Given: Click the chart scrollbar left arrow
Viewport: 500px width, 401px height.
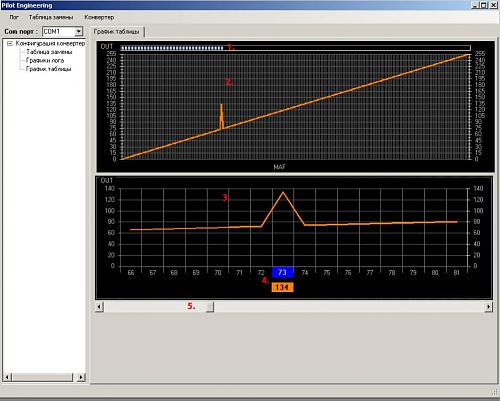Looking at the screenshot, I should pos(99,306).
